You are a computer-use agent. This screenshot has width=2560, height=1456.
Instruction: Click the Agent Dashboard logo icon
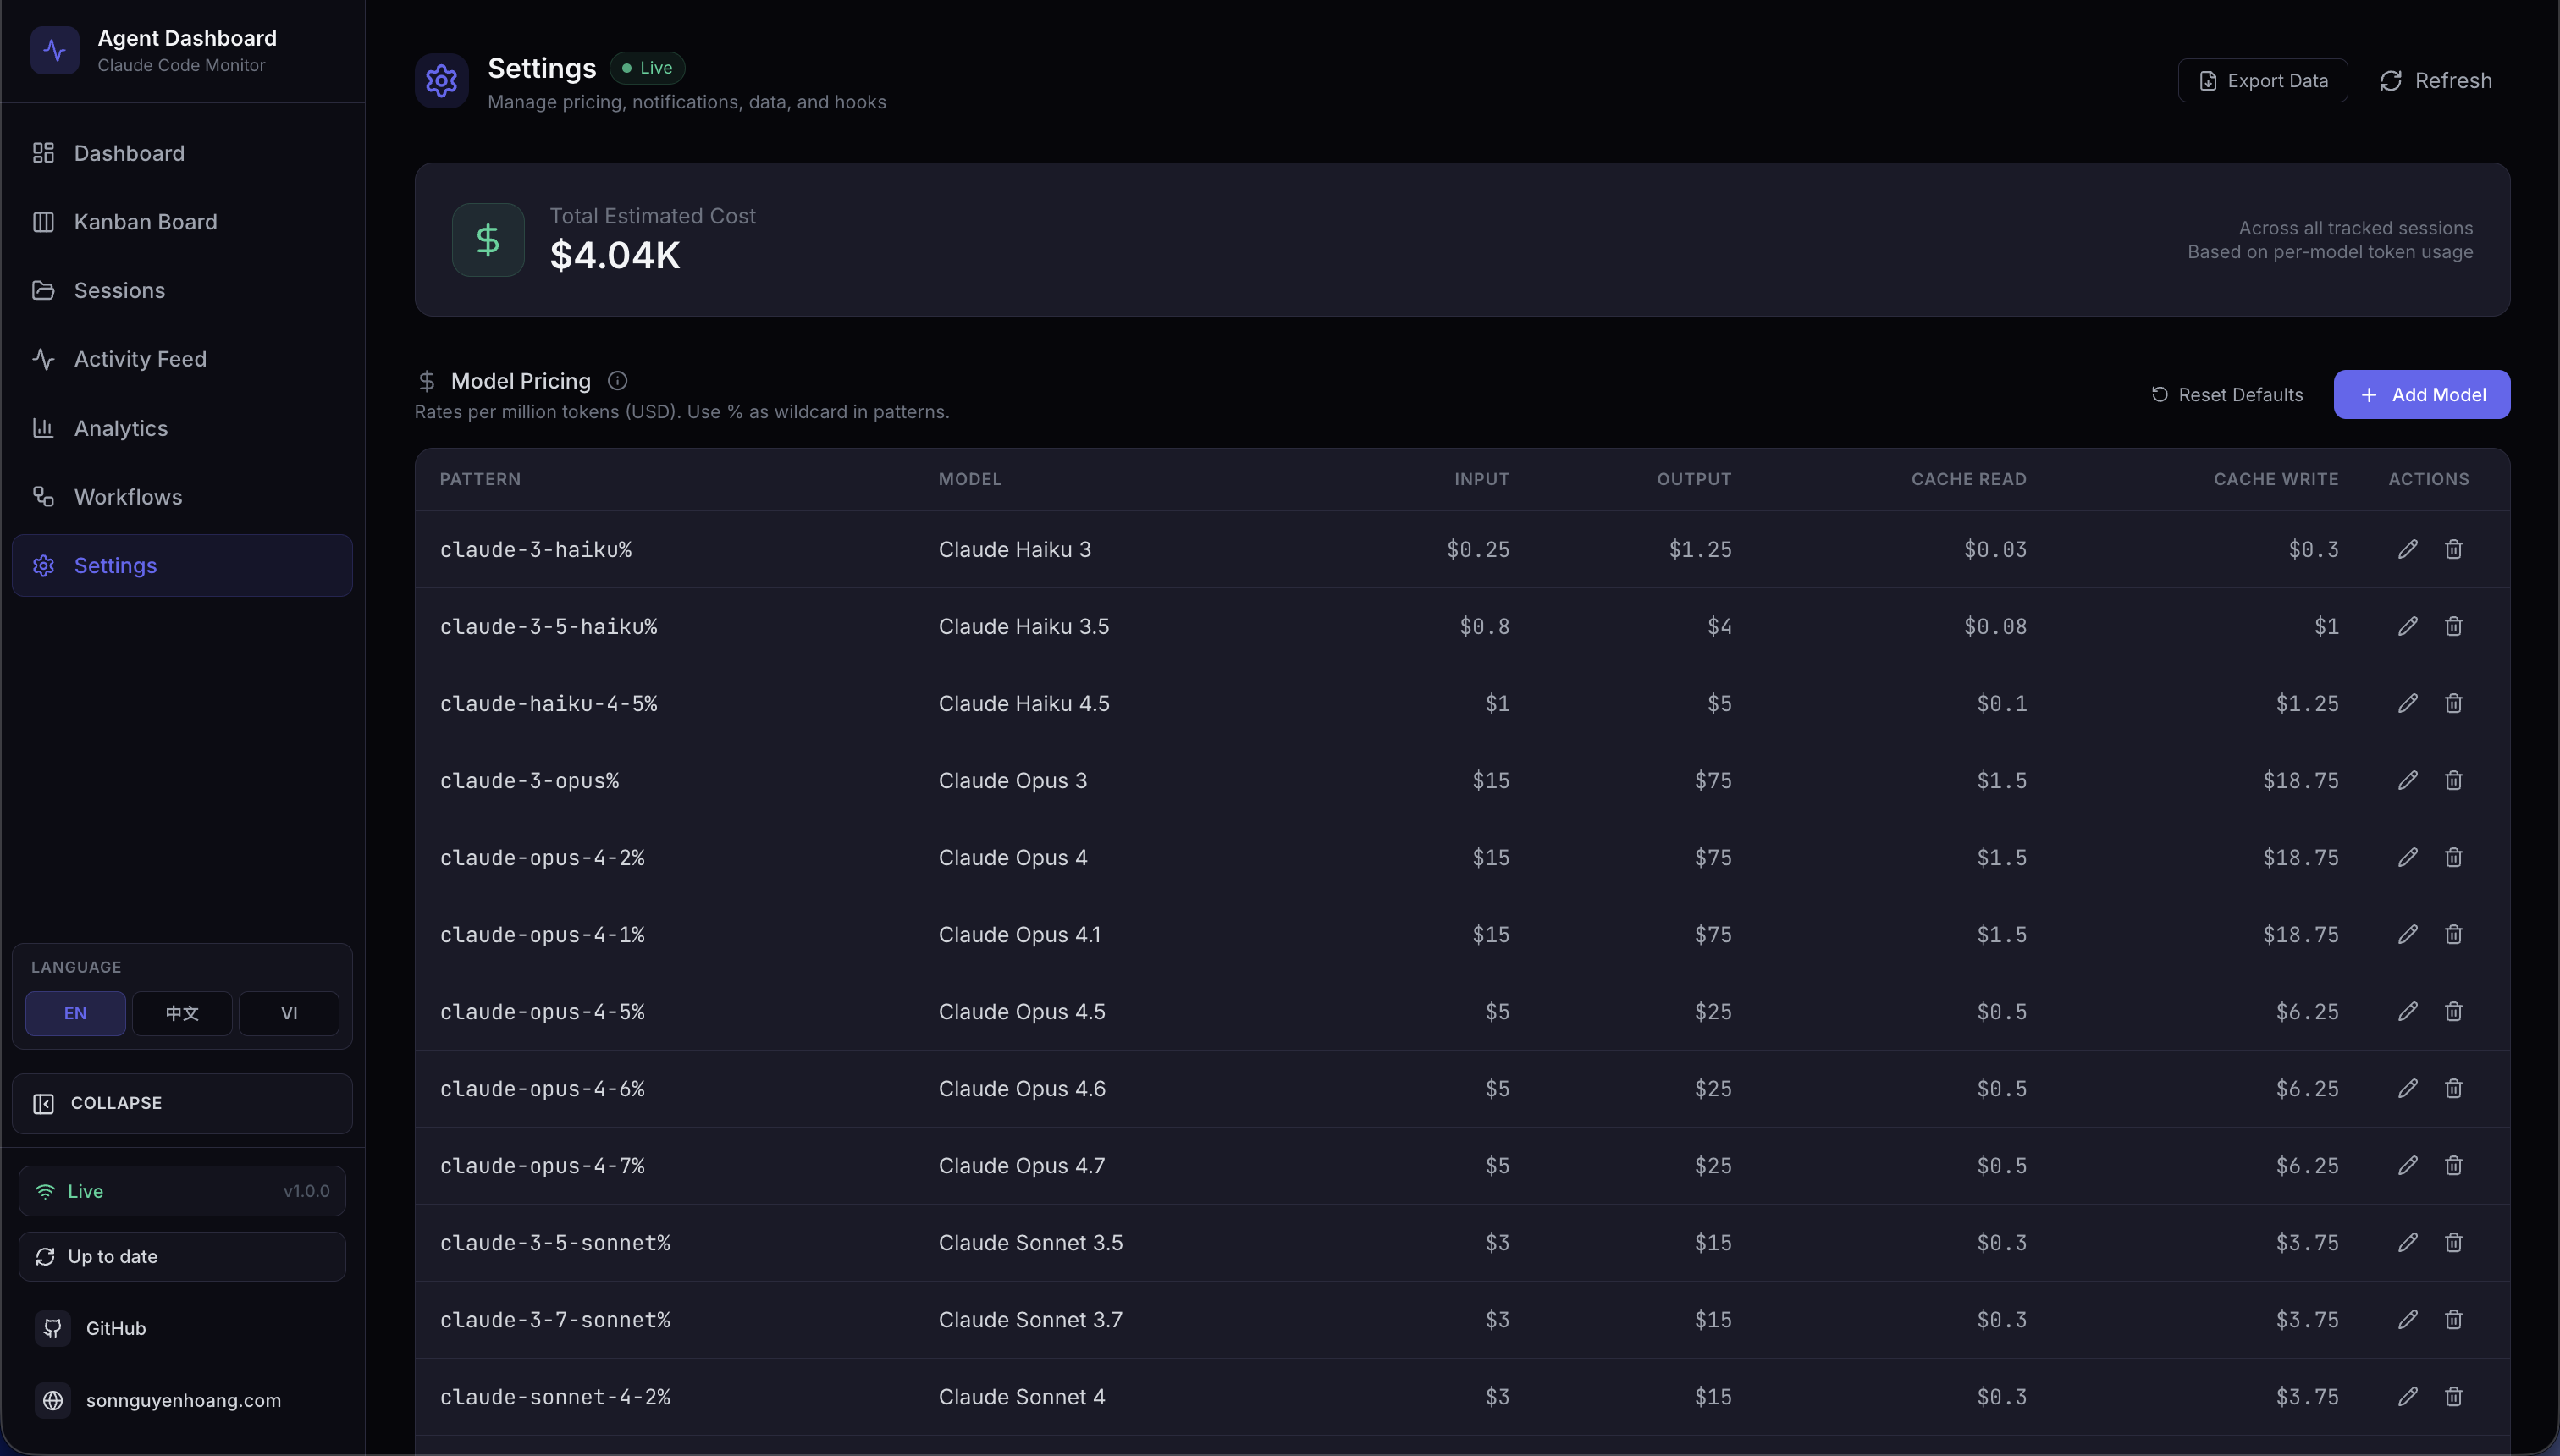pos(55,50)
